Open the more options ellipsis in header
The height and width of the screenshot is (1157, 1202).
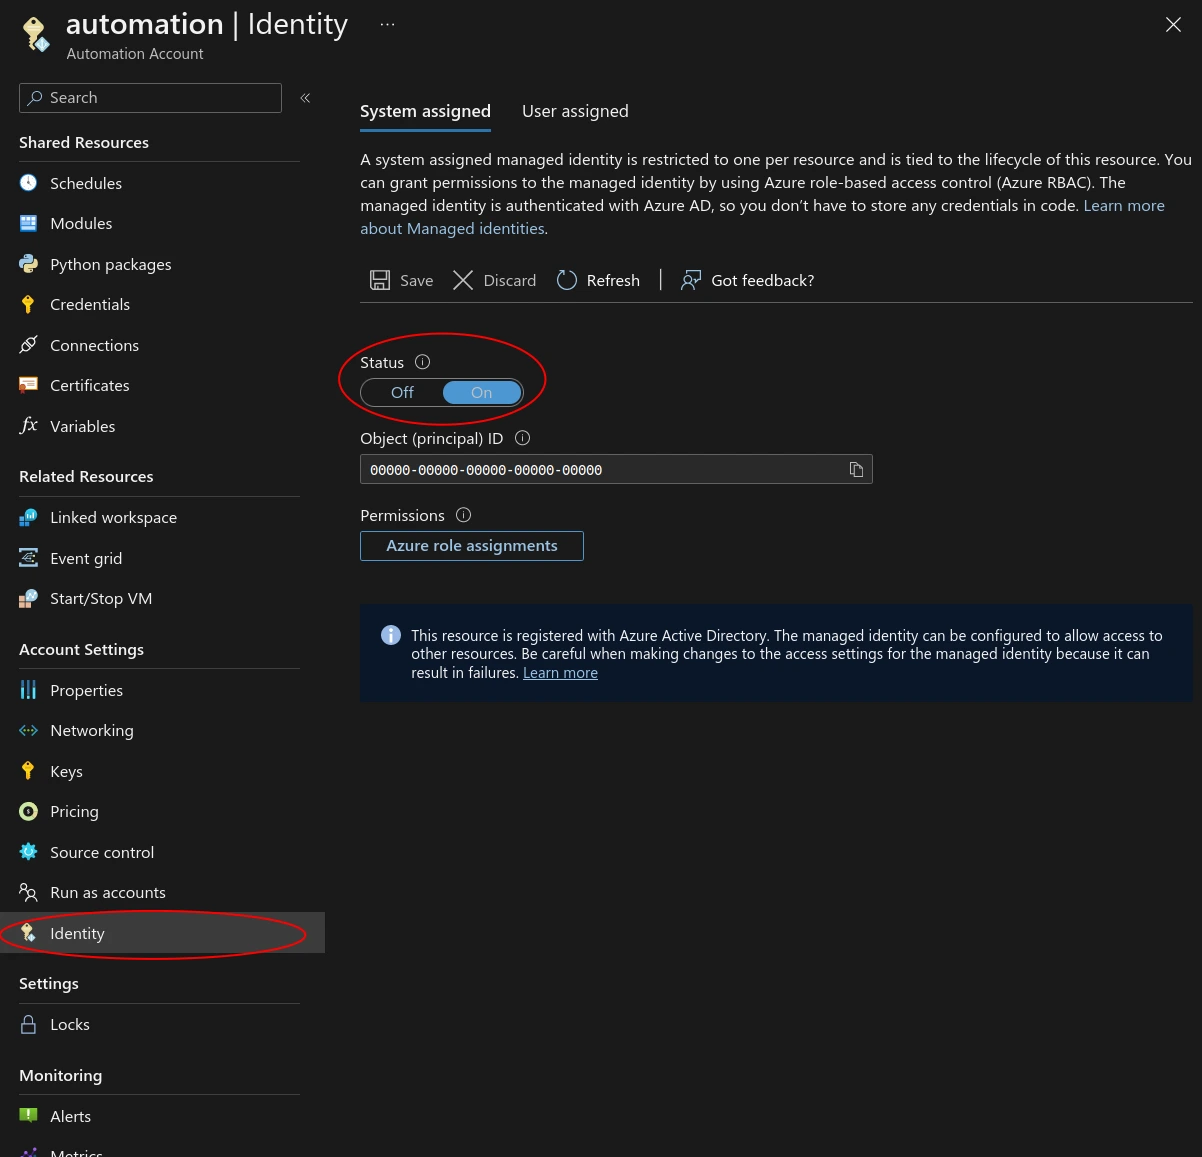coord(387,25)
